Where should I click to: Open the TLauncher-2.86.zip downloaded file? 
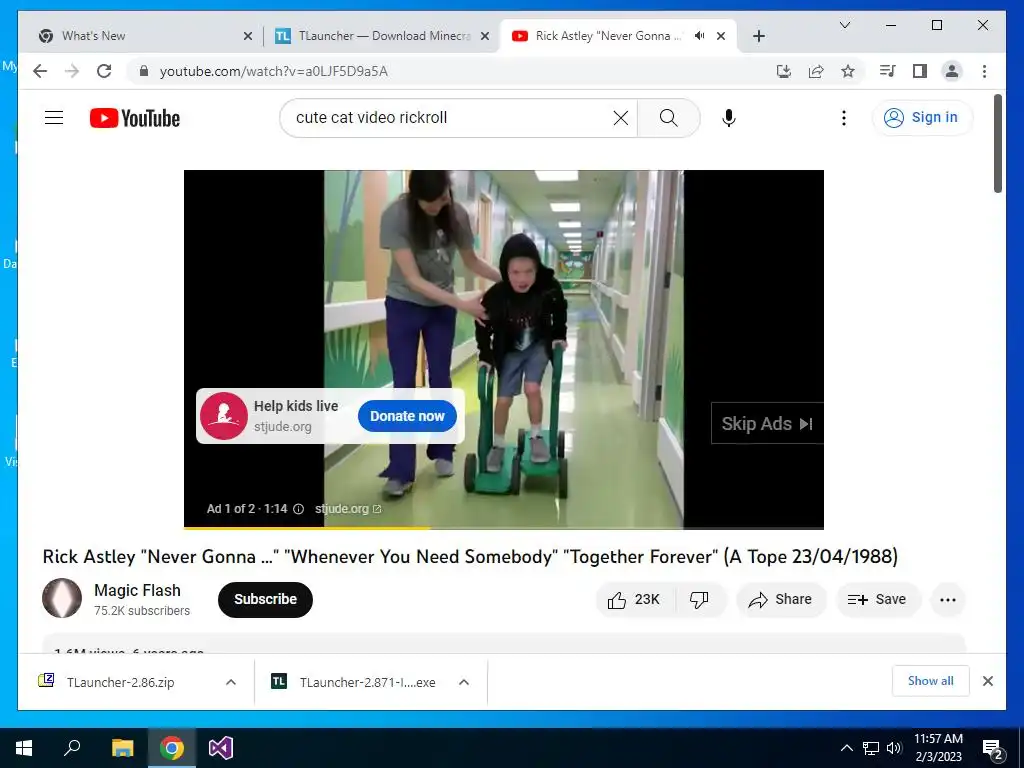pos(120,682)
